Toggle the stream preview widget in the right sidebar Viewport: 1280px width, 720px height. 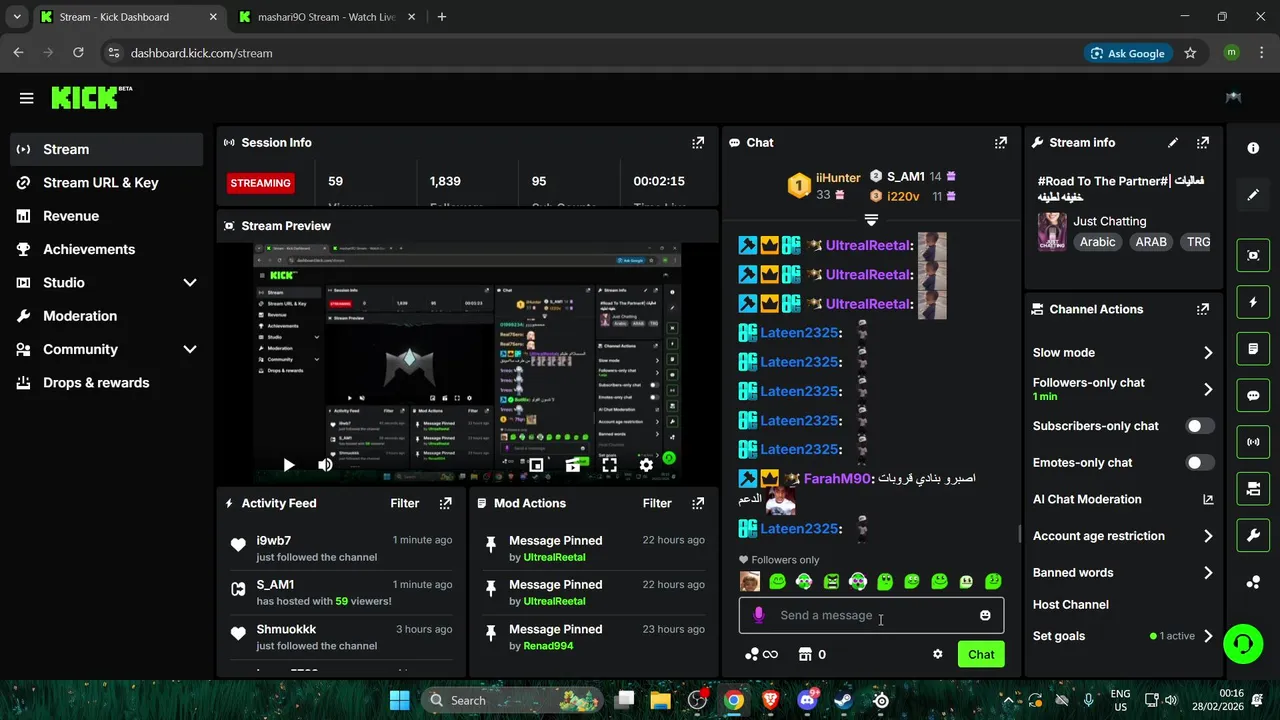click(x=1253, y=255)
